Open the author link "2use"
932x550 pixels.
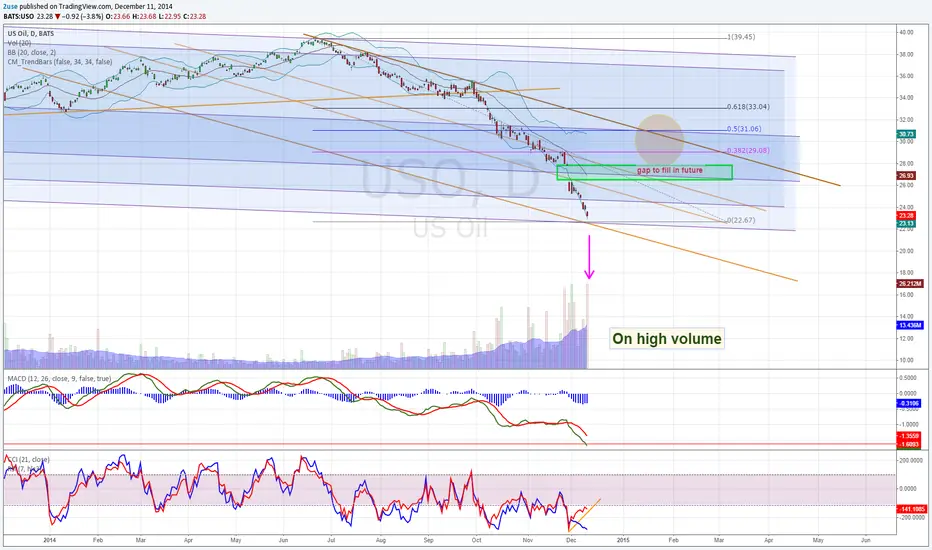click(11, 7)
